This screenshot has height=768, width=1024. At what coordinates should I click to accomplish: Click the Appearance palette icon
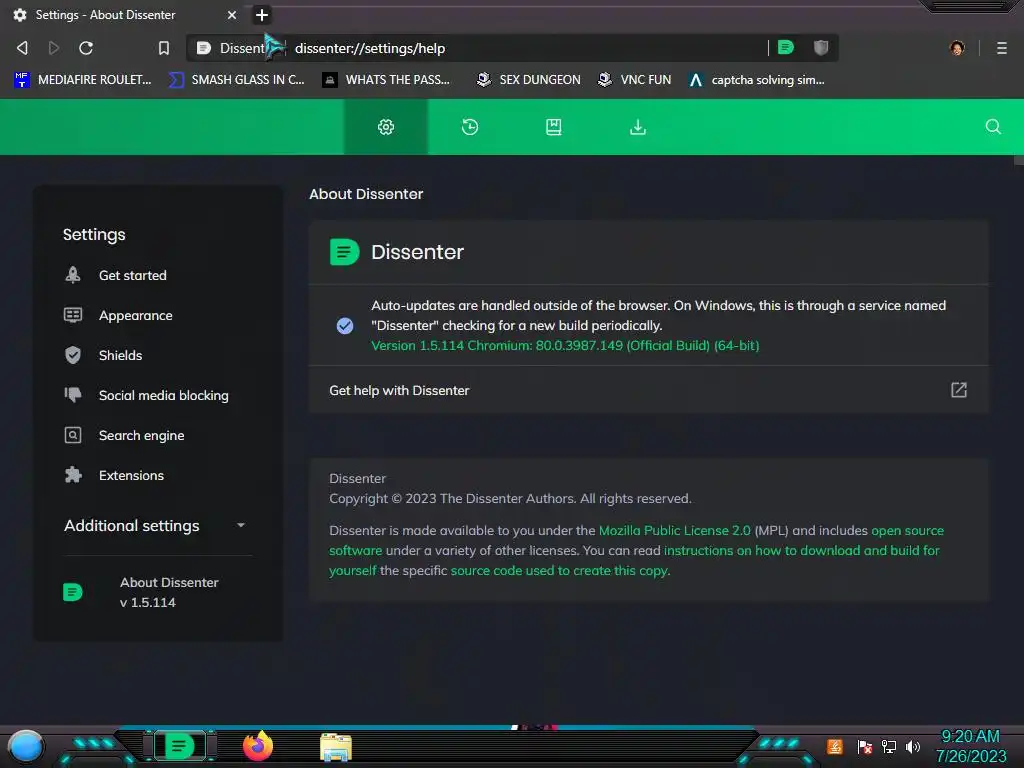(x=73, y=315)
